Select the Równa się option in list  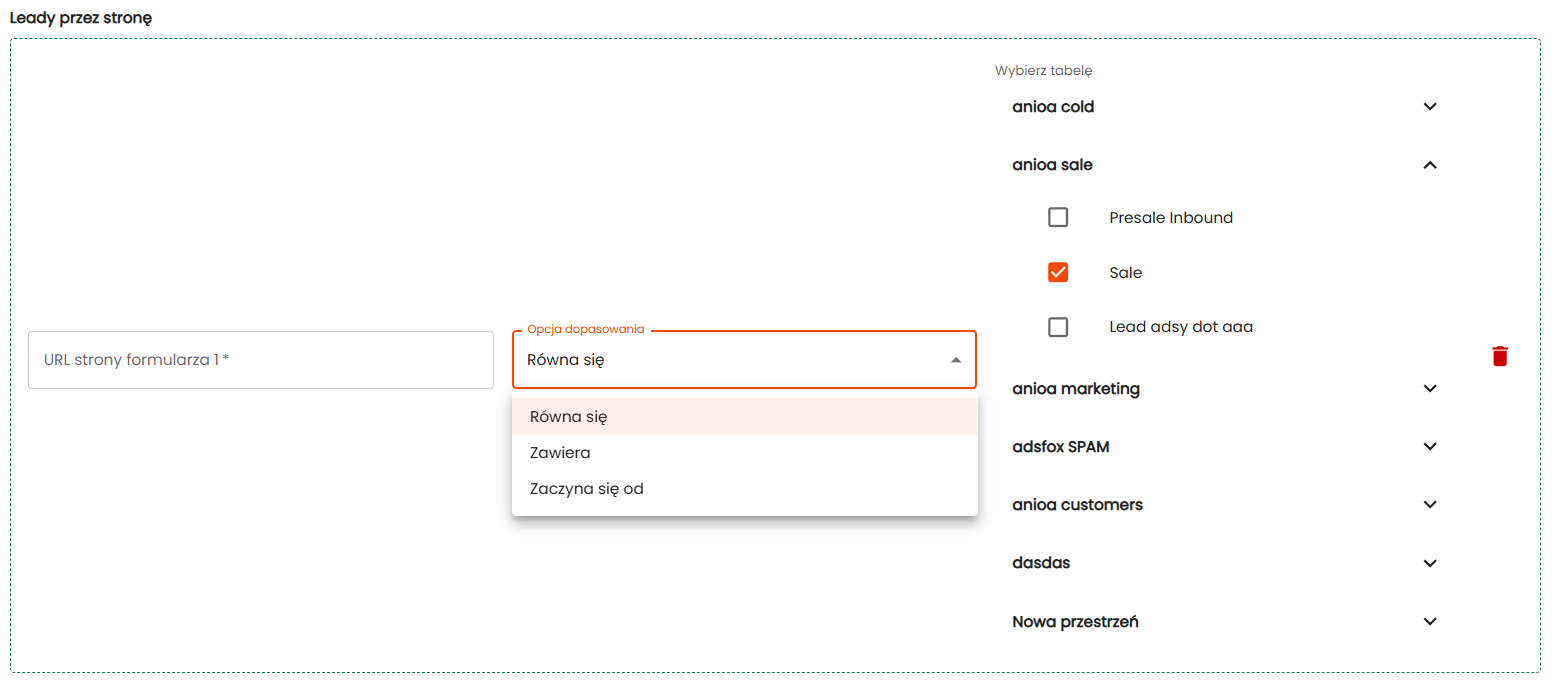(569, 417)
